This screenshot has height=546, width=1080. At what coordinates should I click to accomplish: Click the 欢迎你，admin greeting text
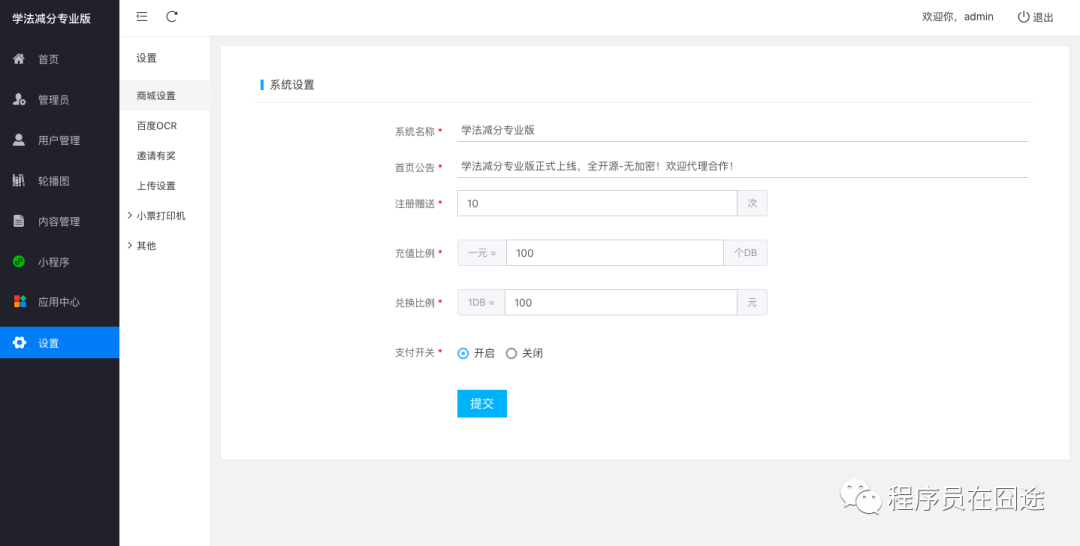(x=957, y=17)
